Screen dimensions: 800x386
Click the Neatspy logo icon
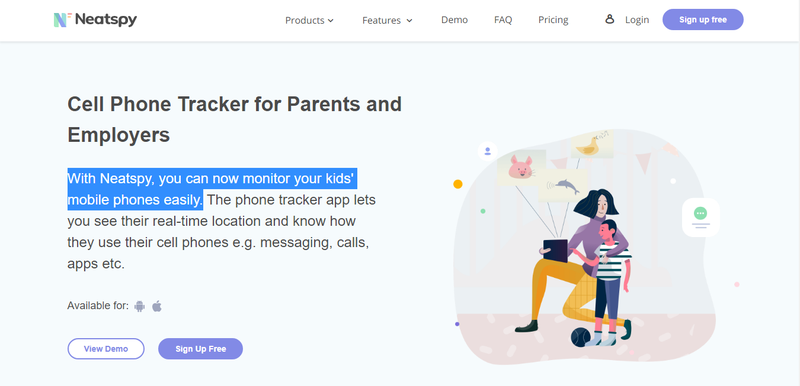tap(62, 20)
